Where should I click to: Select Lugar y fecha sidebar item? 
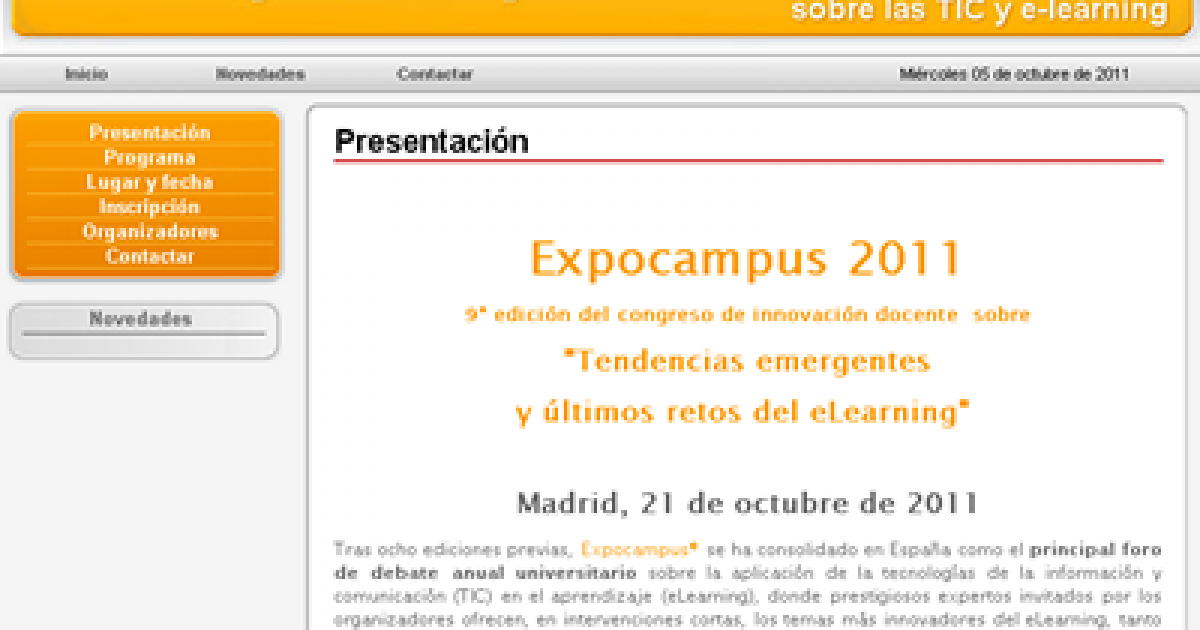(149, 183)
